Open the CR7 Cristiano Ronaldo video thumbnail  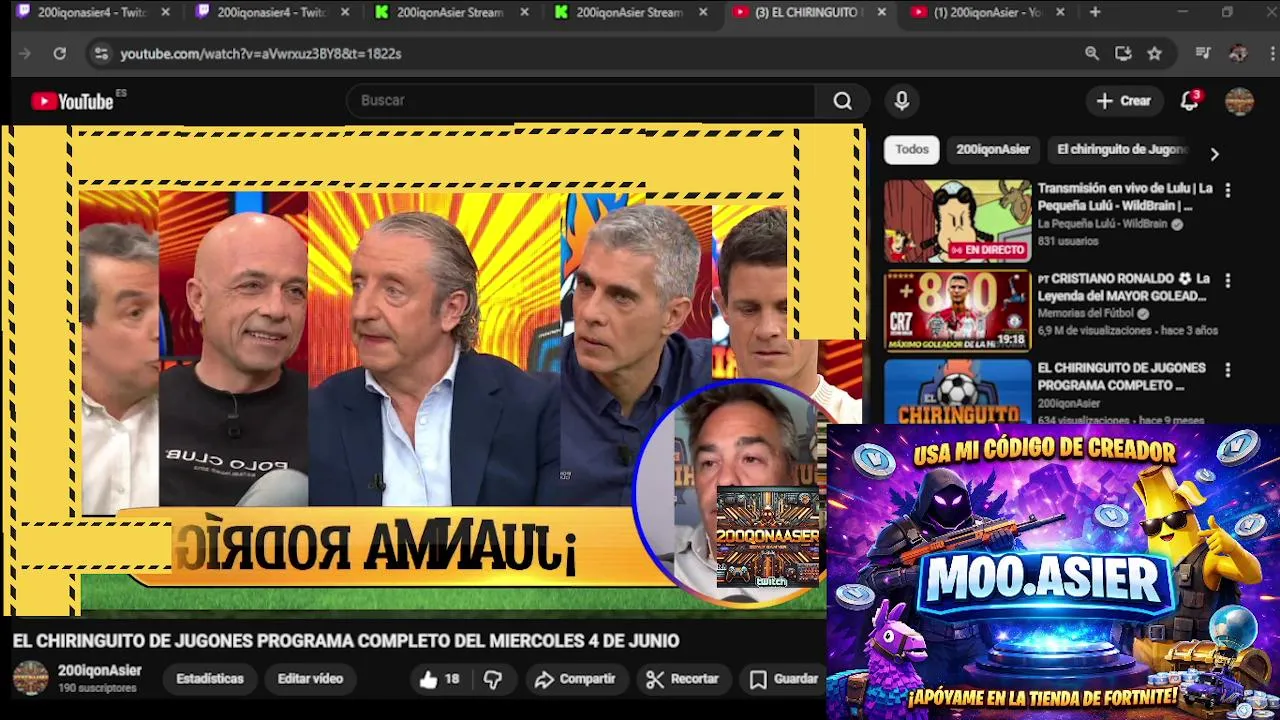[957, 311]
